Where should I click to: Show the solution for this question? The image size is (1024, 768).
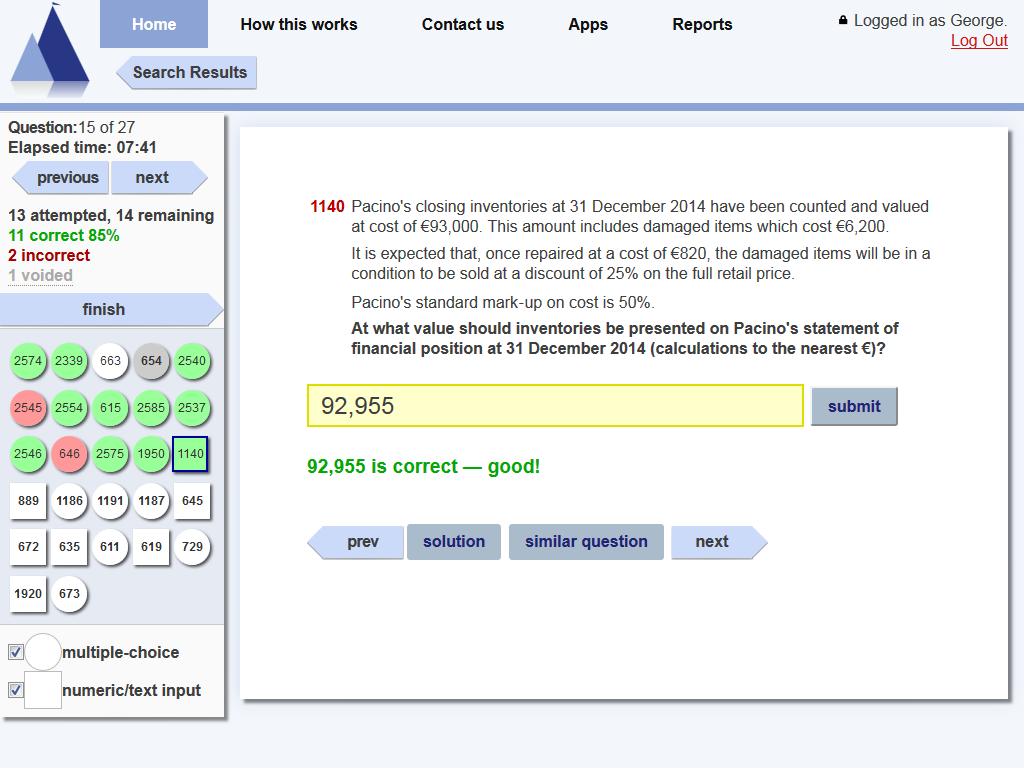[453, 542]
